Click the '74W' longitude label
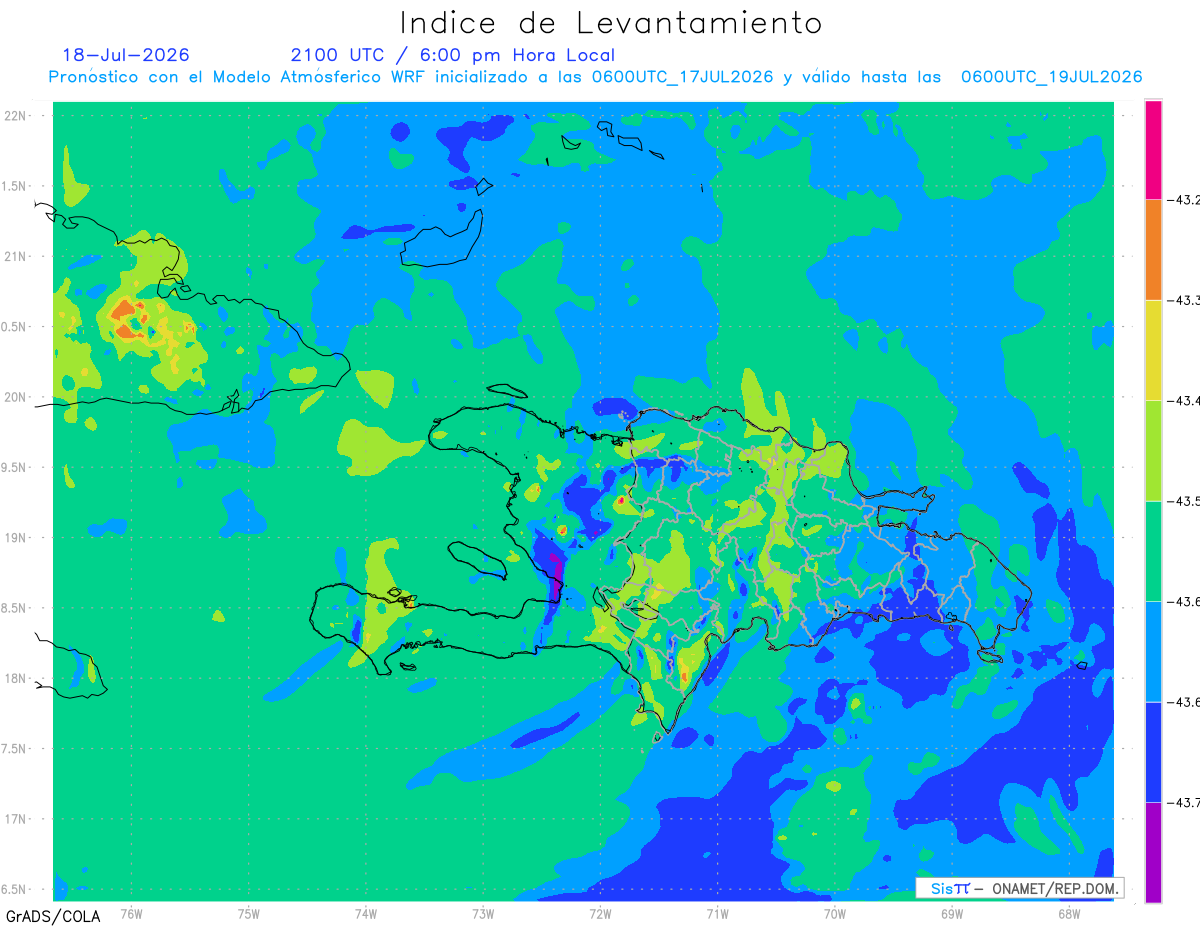Viewport: 1200px width, 927px height. pos(366,914)
